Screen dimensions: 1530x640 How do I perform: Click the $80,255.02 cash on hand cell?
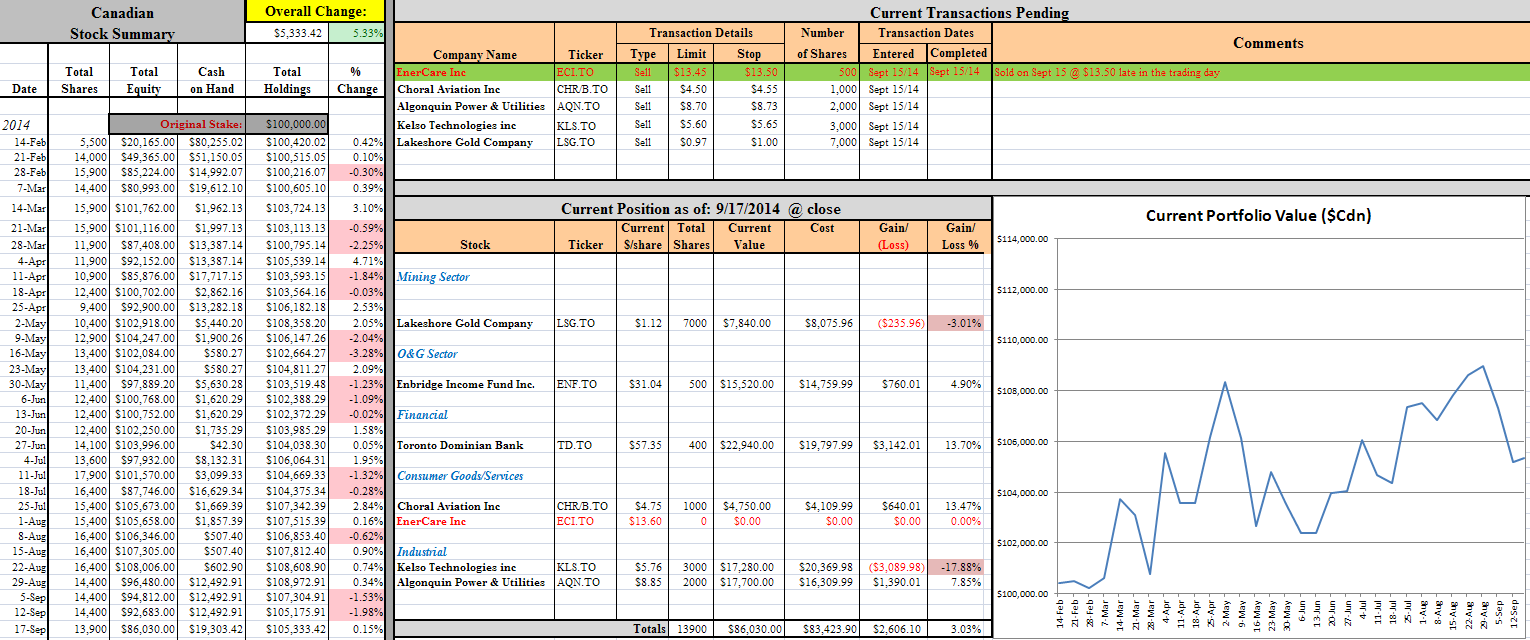[214, 142]
